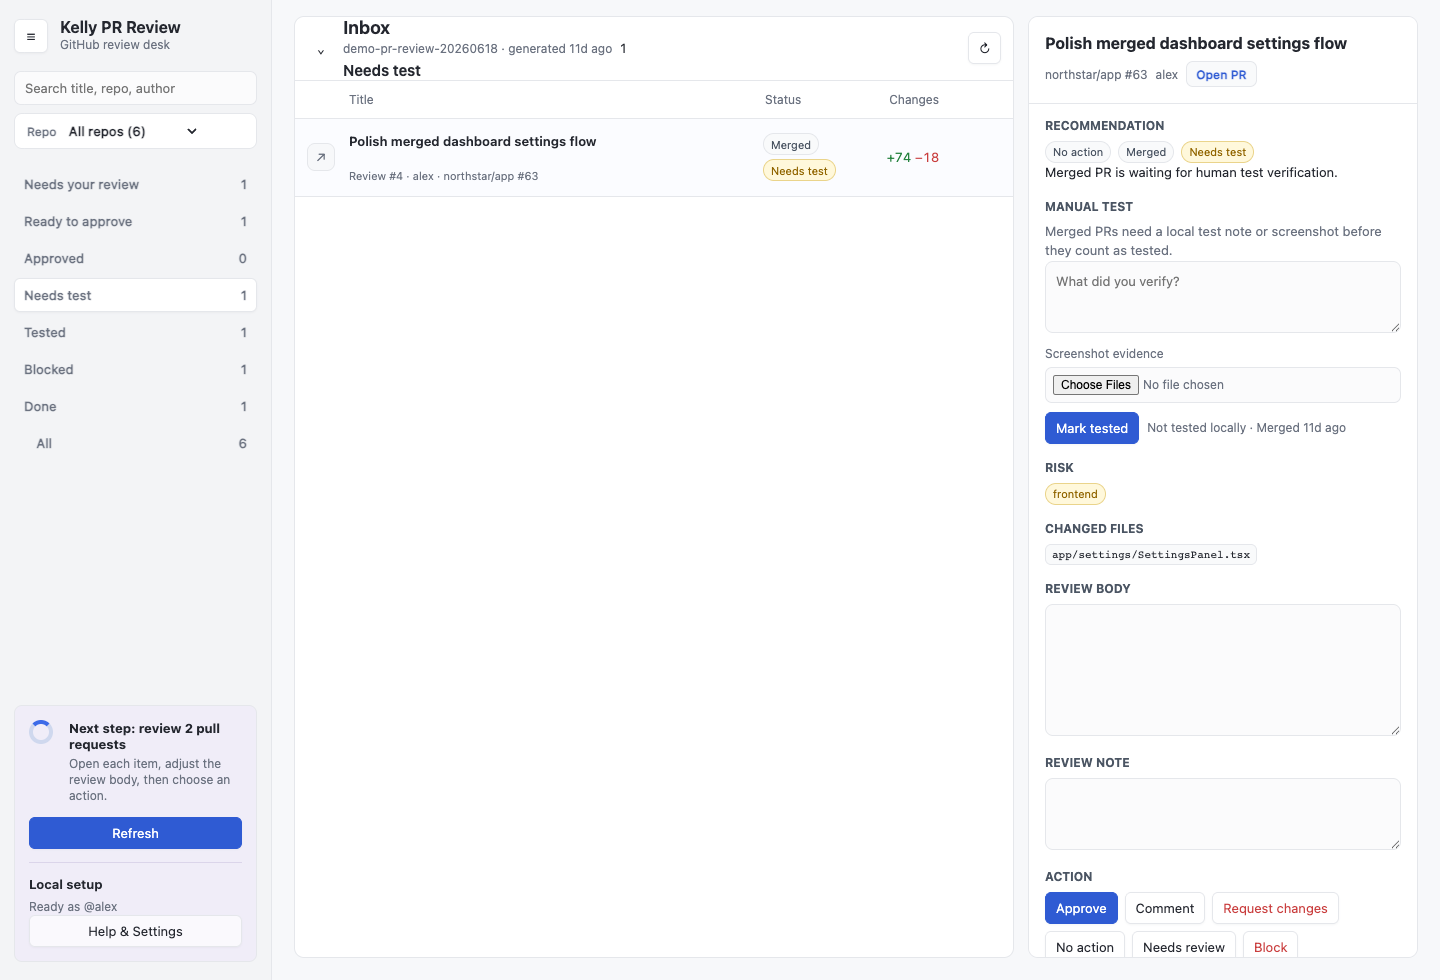1440x980 pixels.
Task: Select the Blocked filter
Action: click(x=135, y=370)
